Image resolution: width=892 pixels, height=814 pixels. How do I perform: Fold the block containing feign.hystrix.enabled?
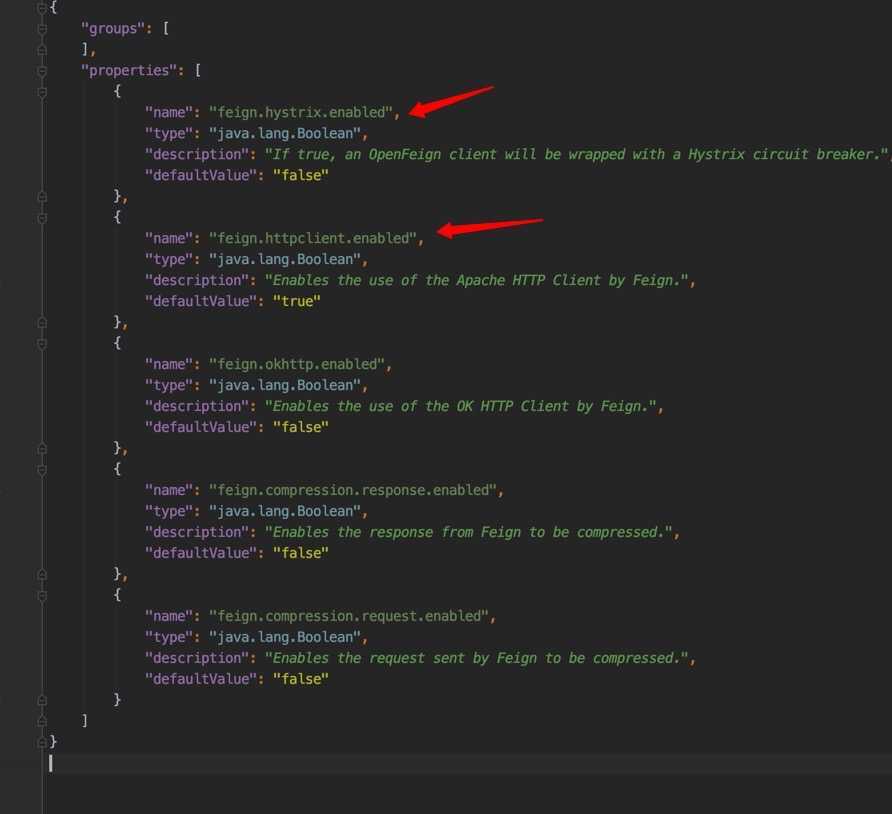tap(42, 92)
